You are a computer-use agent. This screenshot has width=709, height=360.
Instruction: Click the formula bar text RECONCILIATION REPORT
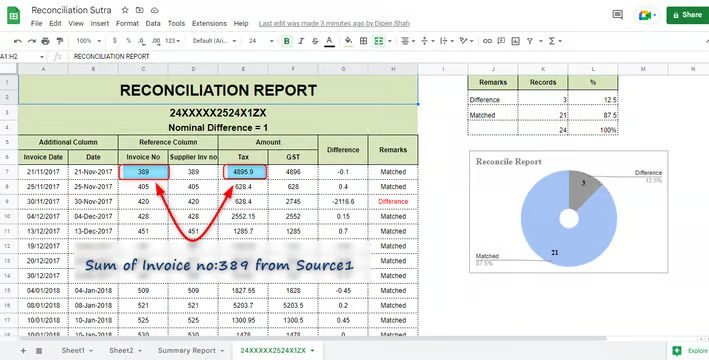point(112,57)
